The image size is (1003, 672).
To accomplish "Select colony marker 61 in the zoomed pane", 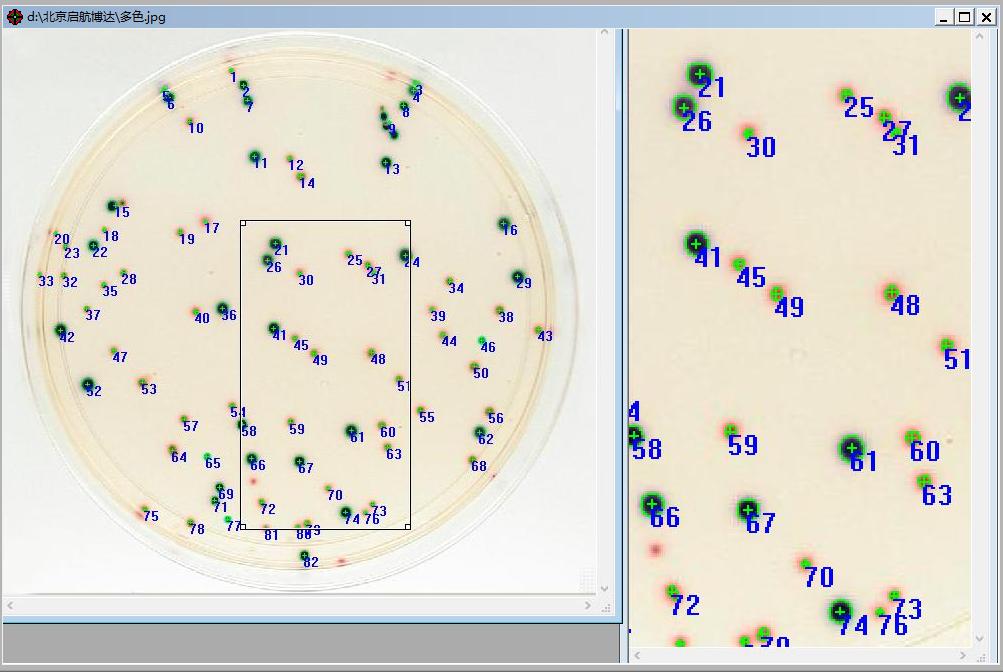I will [851, 448].
